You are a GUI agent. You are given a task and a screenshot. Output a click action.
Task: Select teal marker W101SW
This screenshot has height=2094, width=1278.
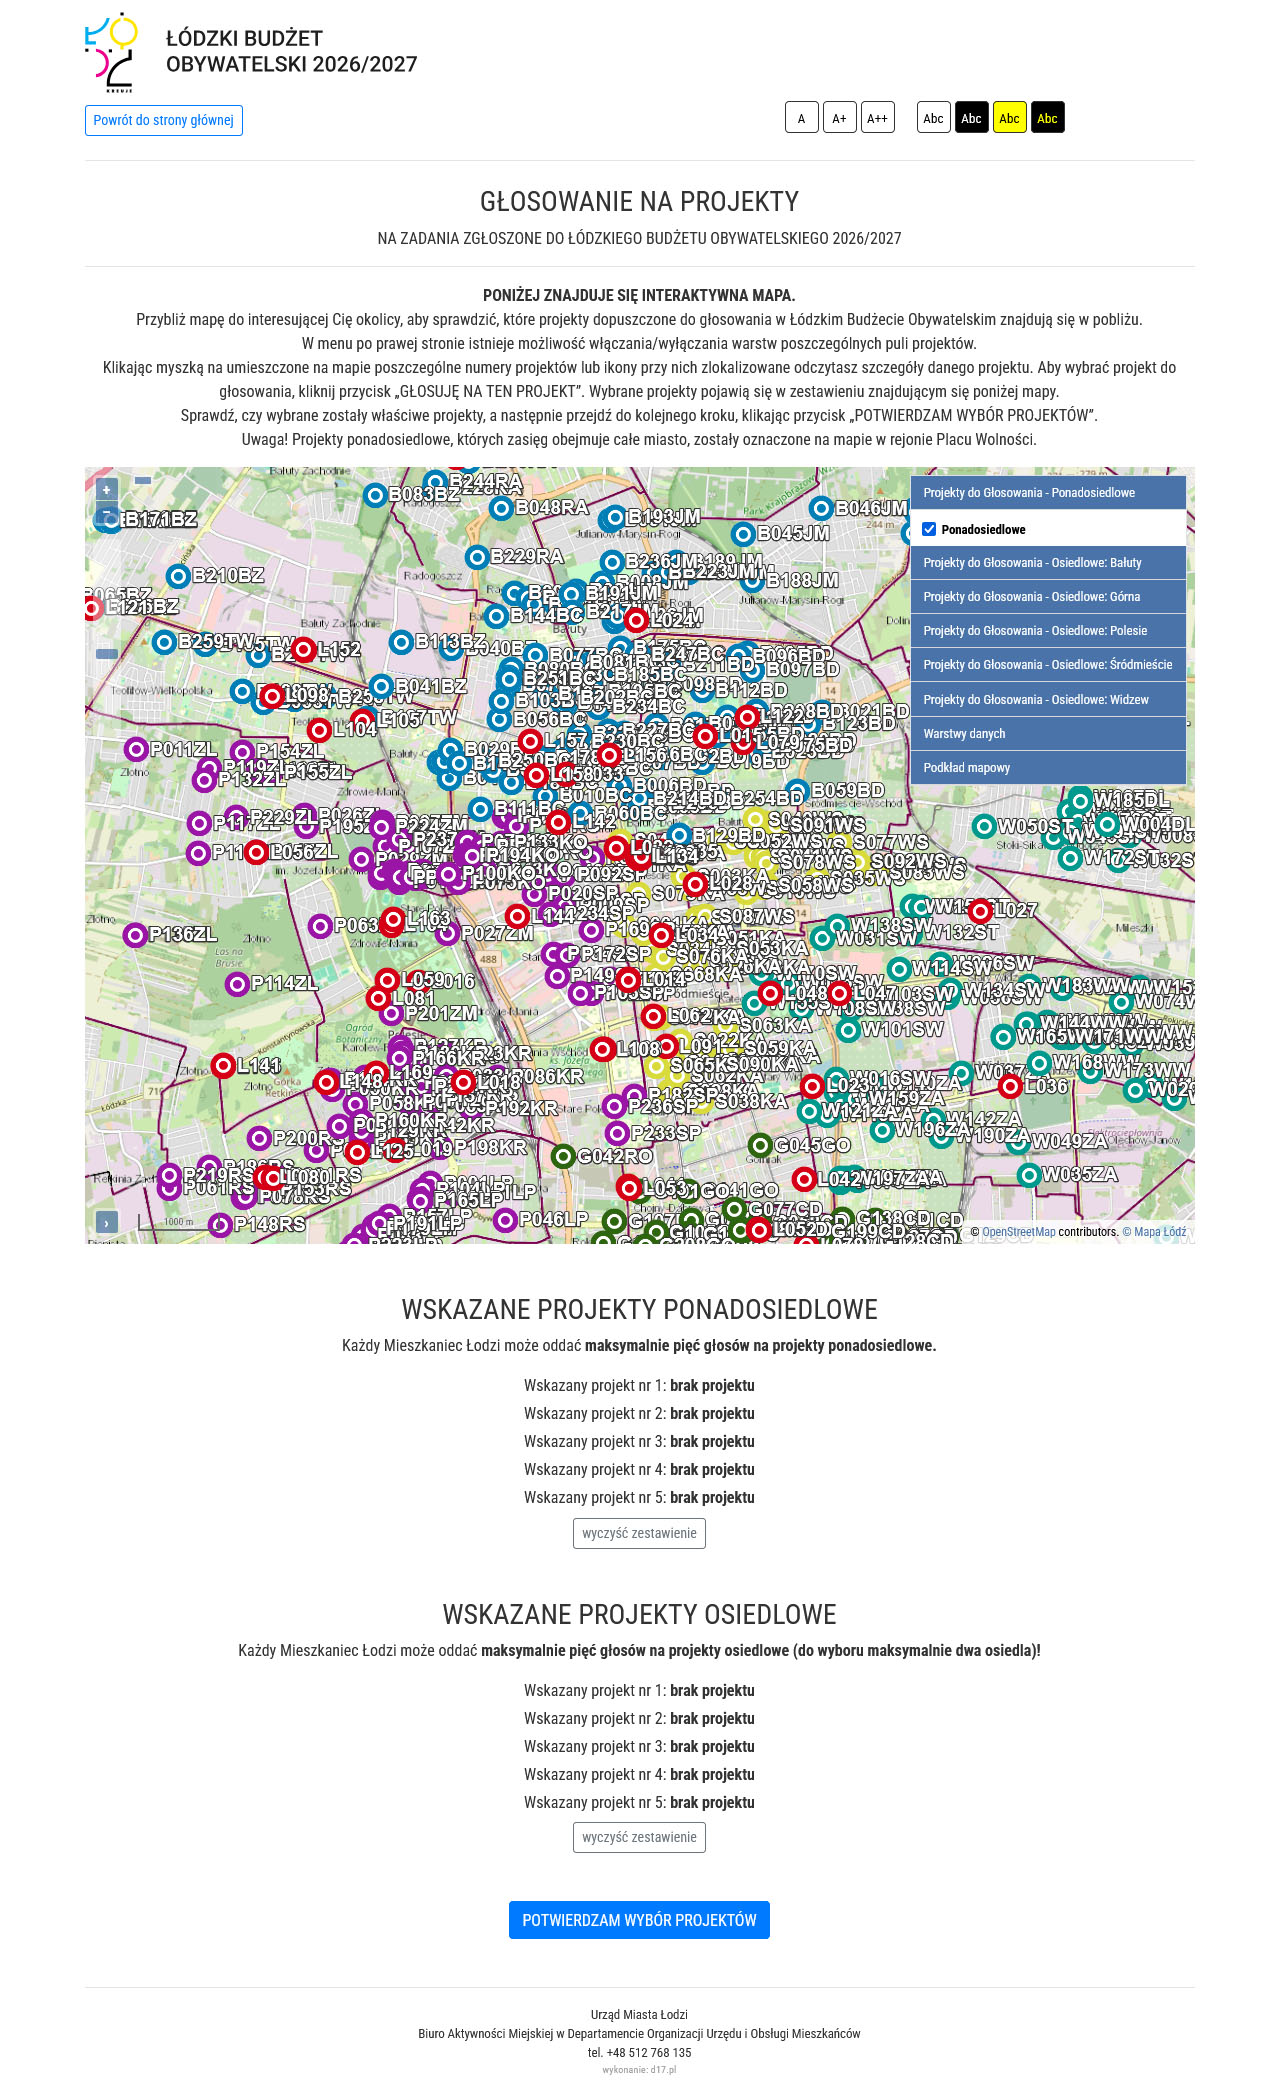tap(848, 1029)
